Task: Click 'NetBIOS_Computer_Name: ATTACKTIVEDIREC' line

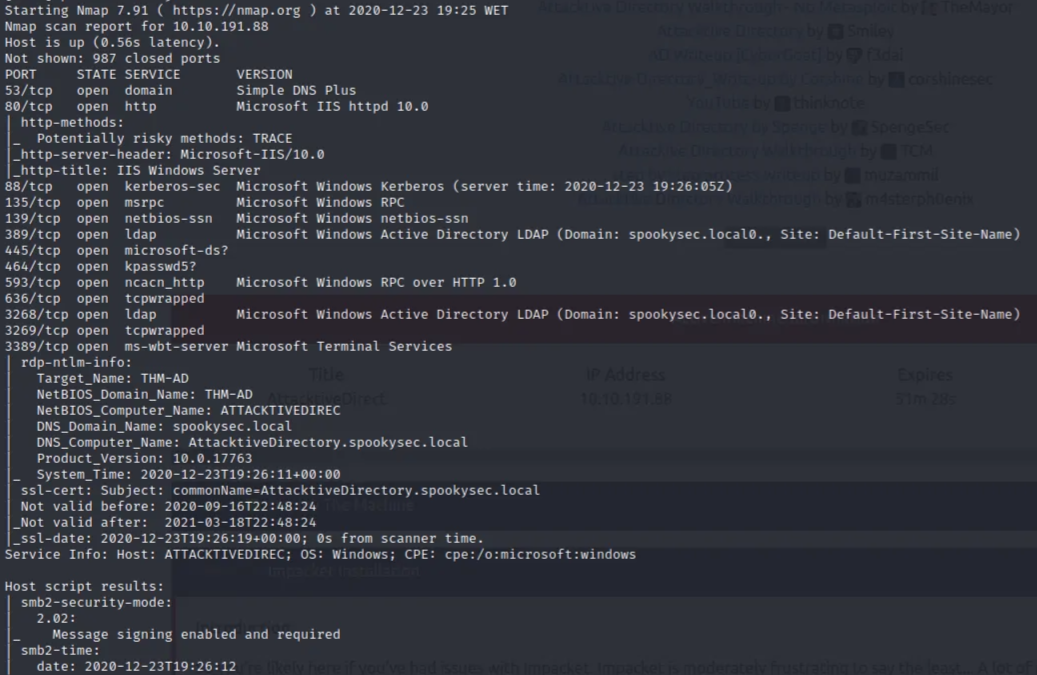Action: pyautogui.click(x=188, y=411)
